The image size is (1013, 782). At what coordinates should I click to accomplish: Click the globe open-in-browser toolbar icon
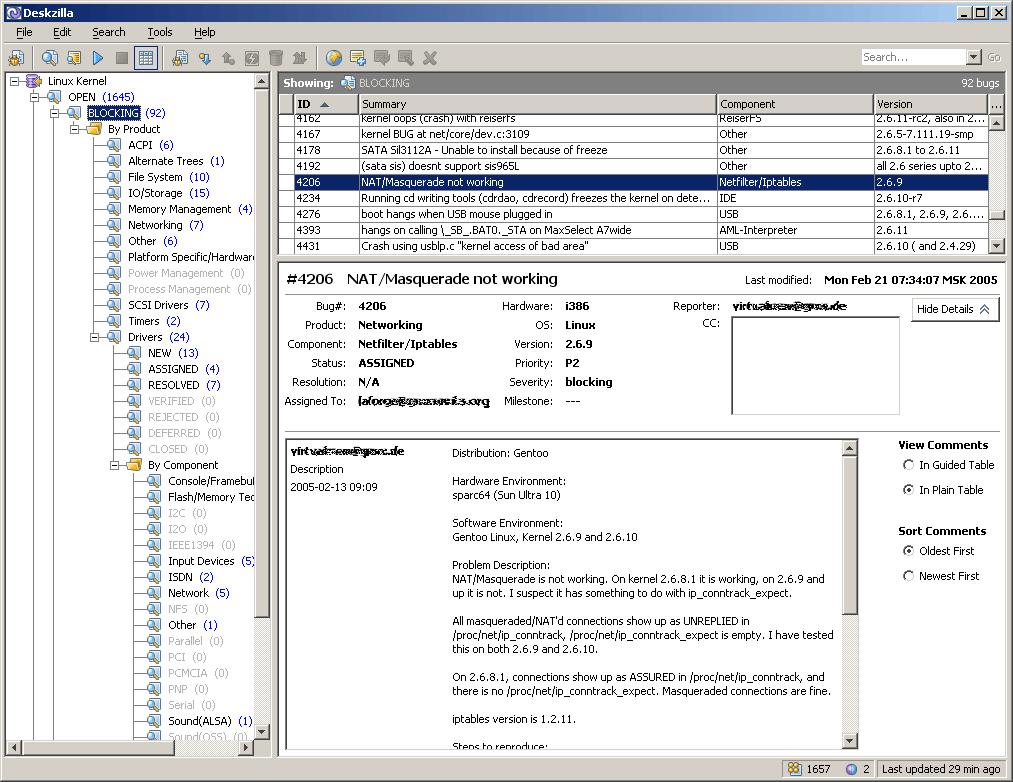point(334,58)
